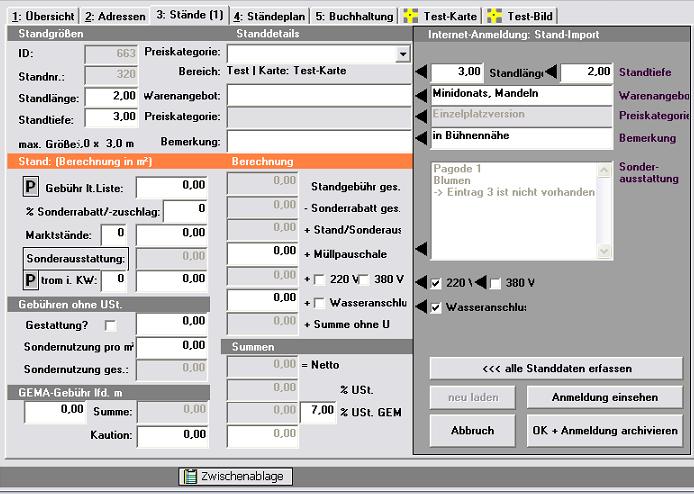Click the Standtiefe input field with 3,00
Image resolution: width=694 pixels, height=494 pixels.
111,118
